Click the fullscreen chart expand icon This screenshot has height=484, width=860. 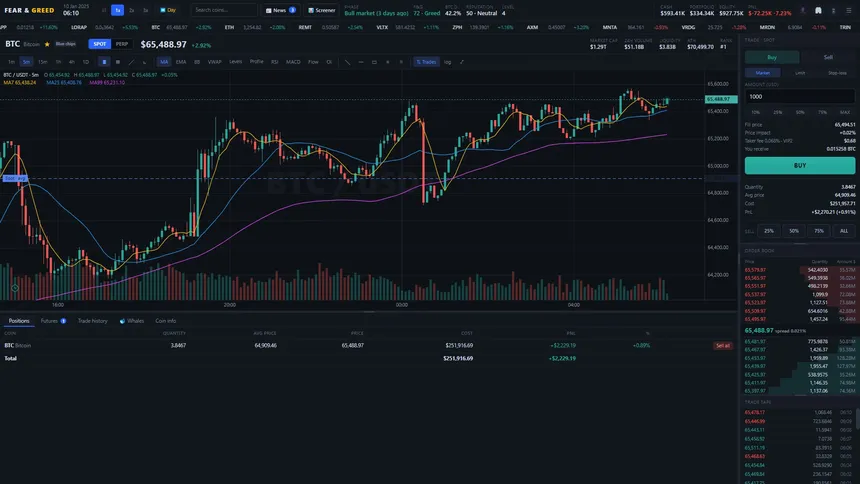click(x=462, y=62)
